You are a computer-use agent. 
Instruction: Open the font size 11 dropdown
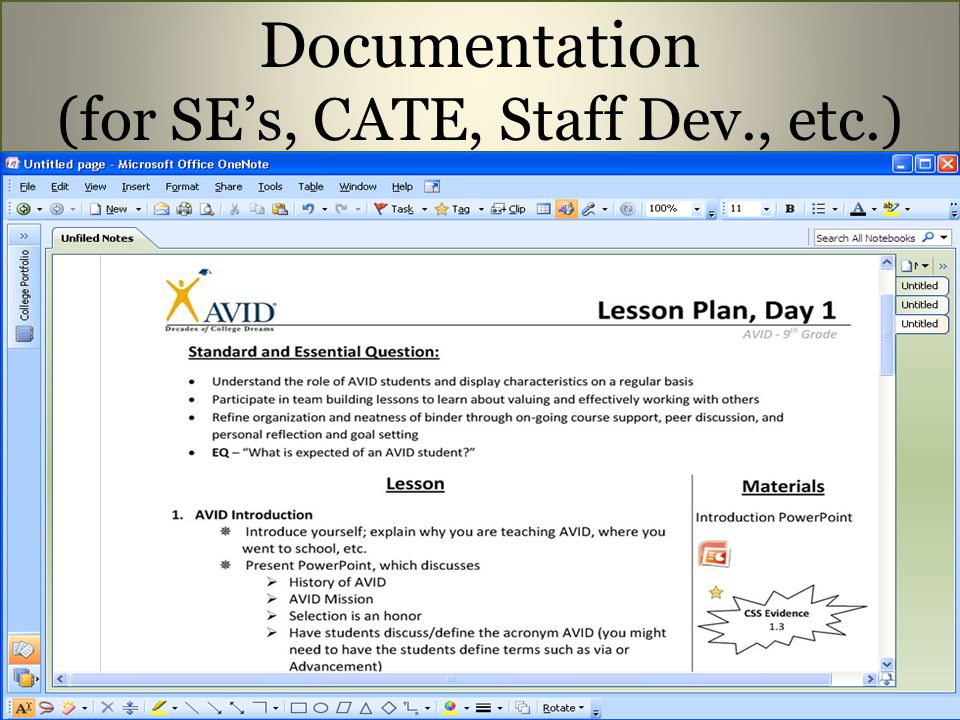coord(766,209)
